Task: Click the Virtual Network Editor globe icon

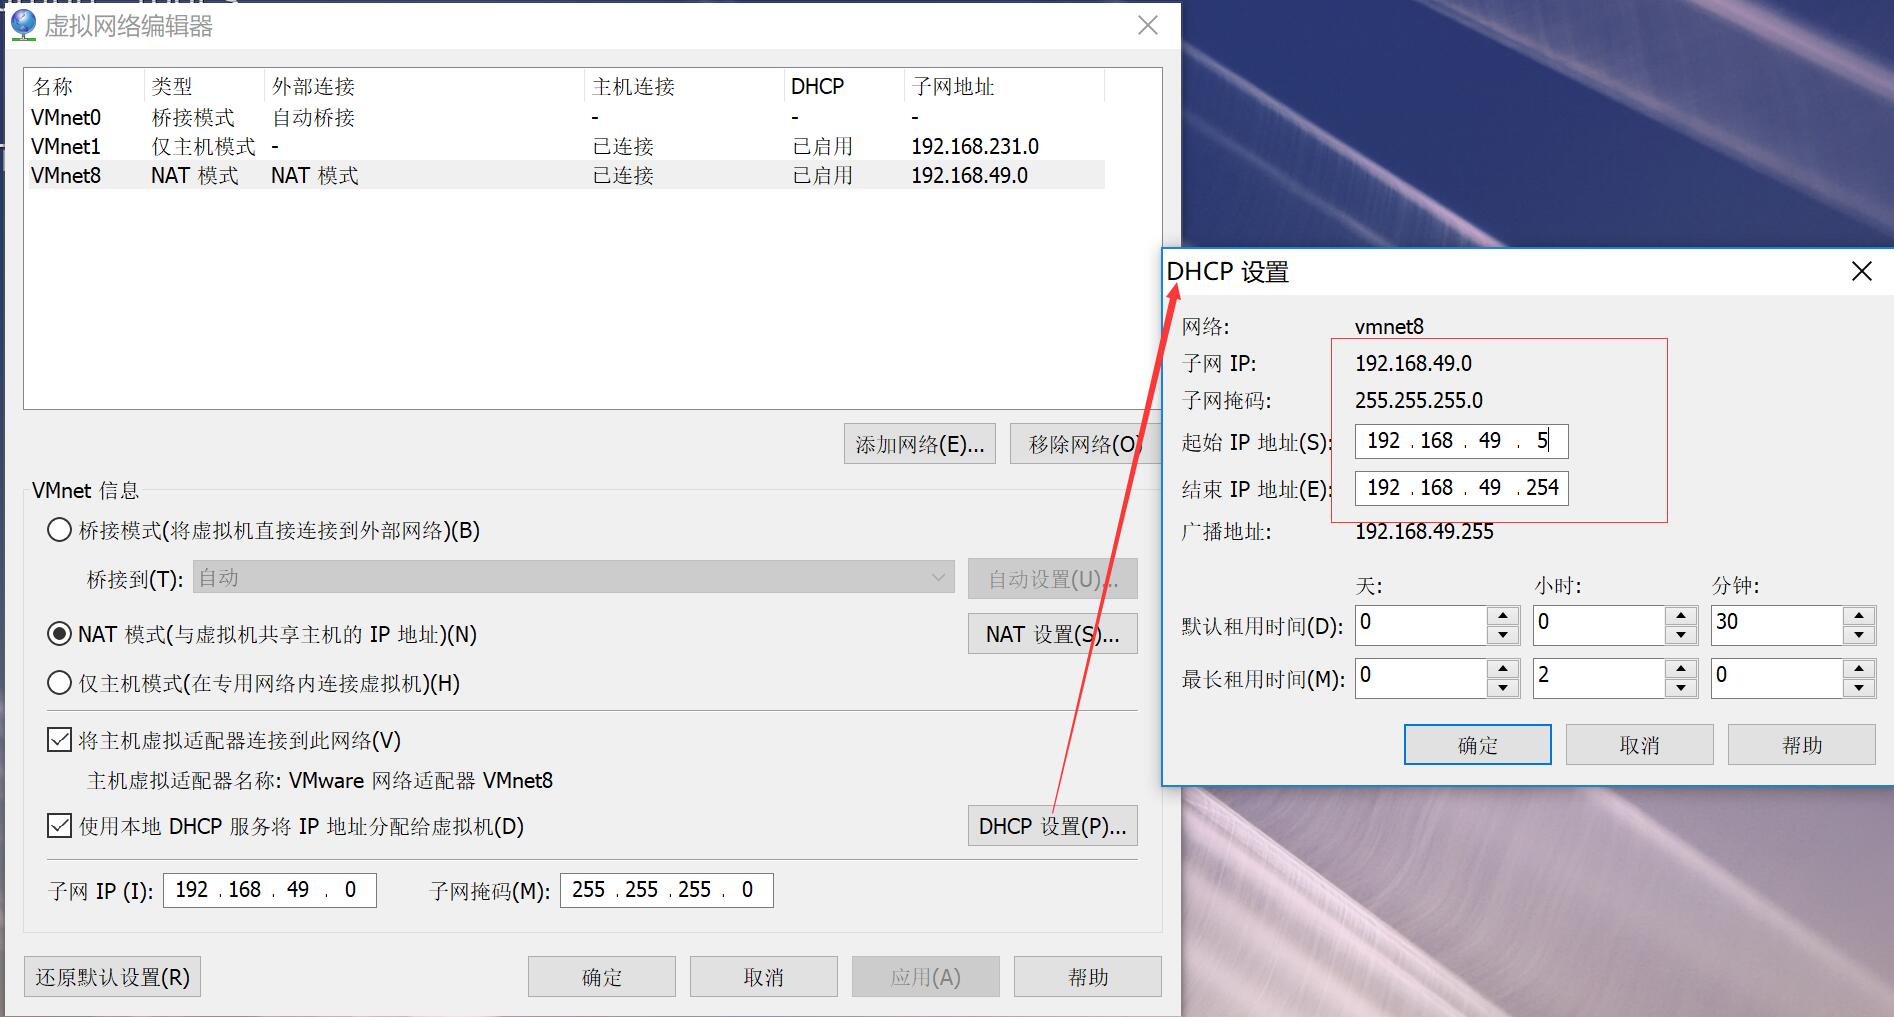Action: pyautogui.click(x=23, y=25)
